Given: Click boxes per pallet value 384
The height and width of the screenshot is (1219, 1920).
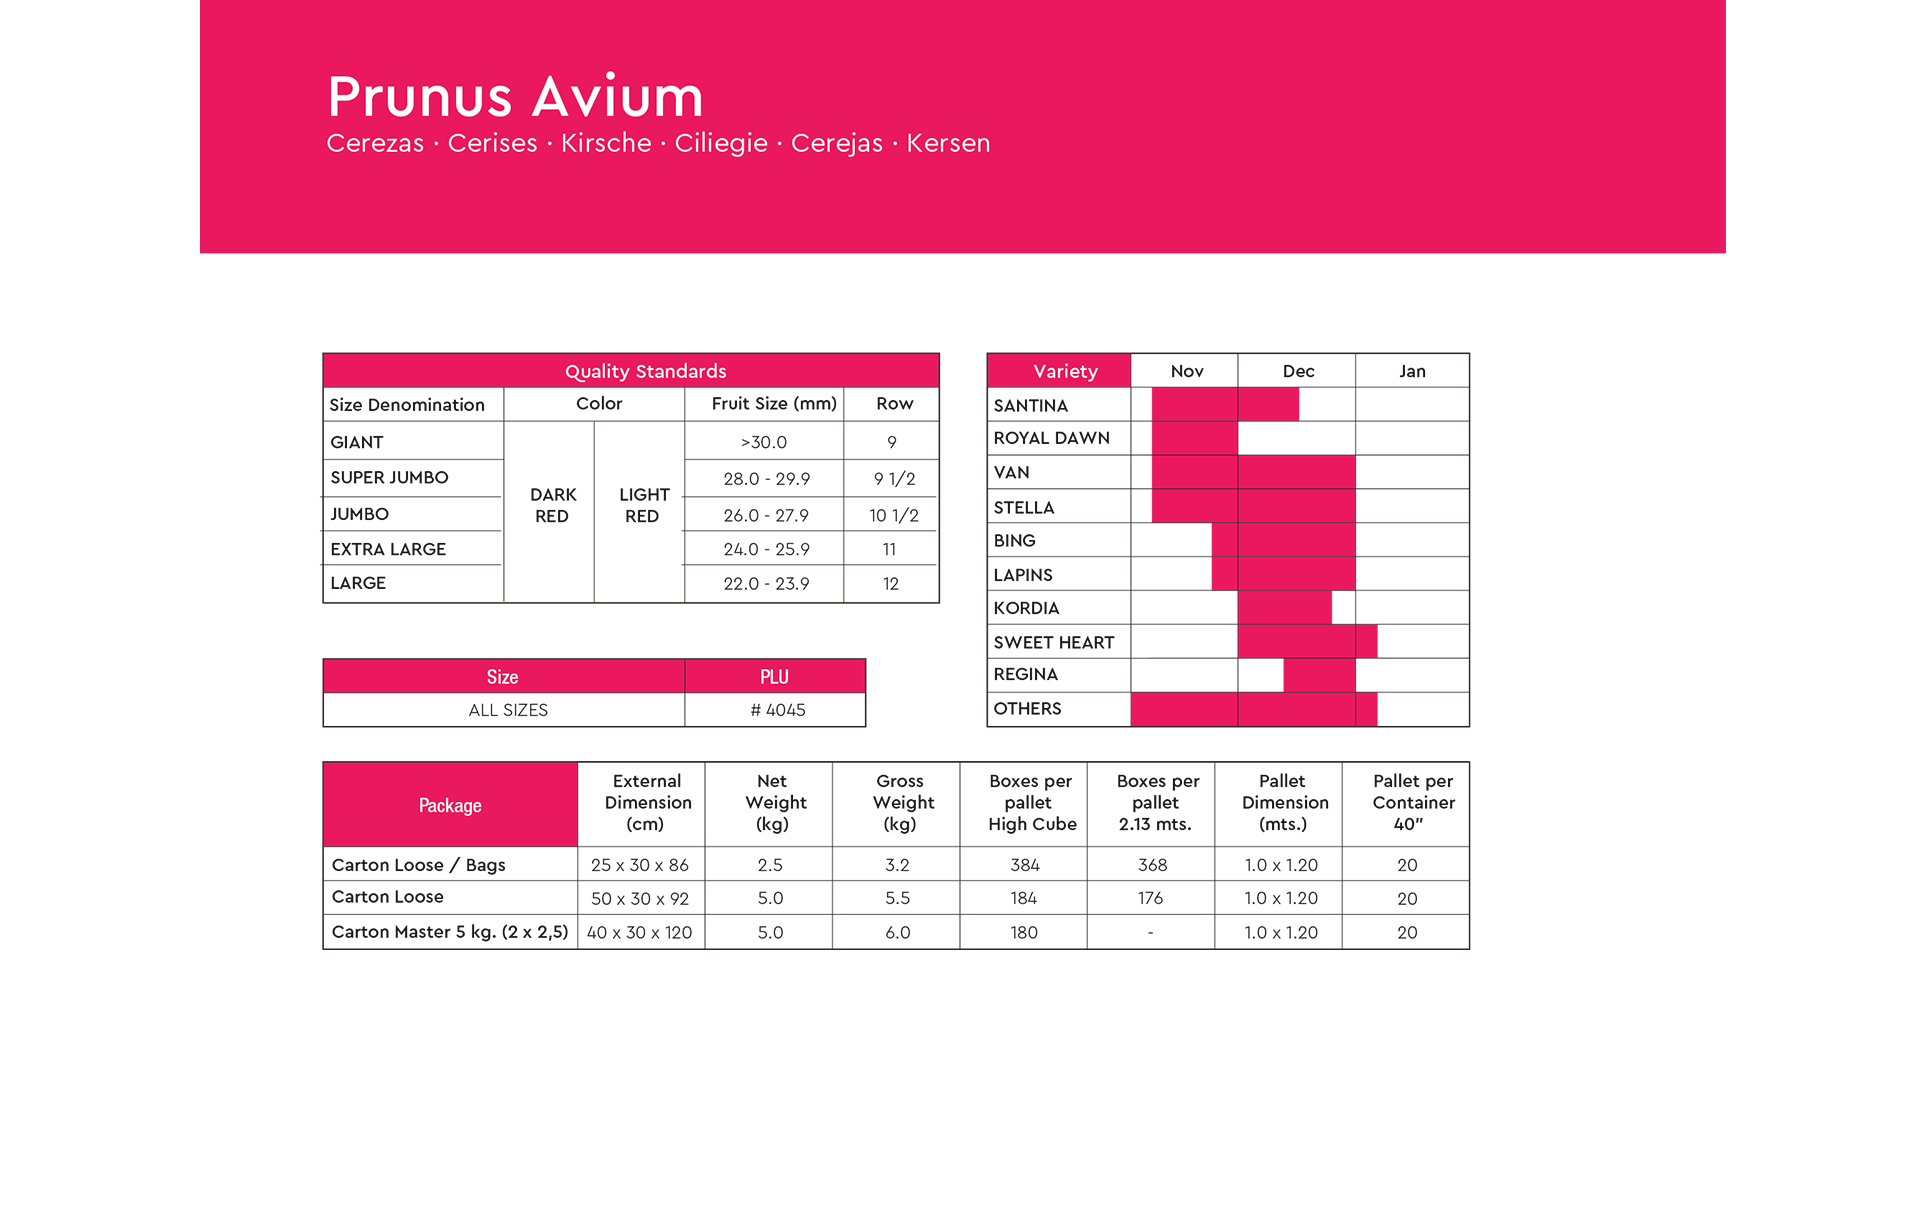Looking at the screenshot, I should coord(1025,865).
